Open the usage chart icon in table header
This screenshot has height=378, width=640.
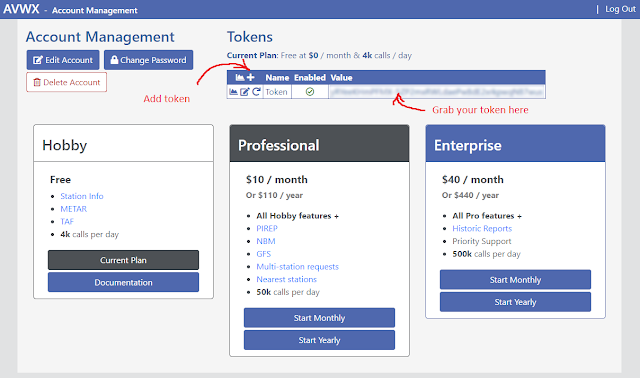coord(240,77)
